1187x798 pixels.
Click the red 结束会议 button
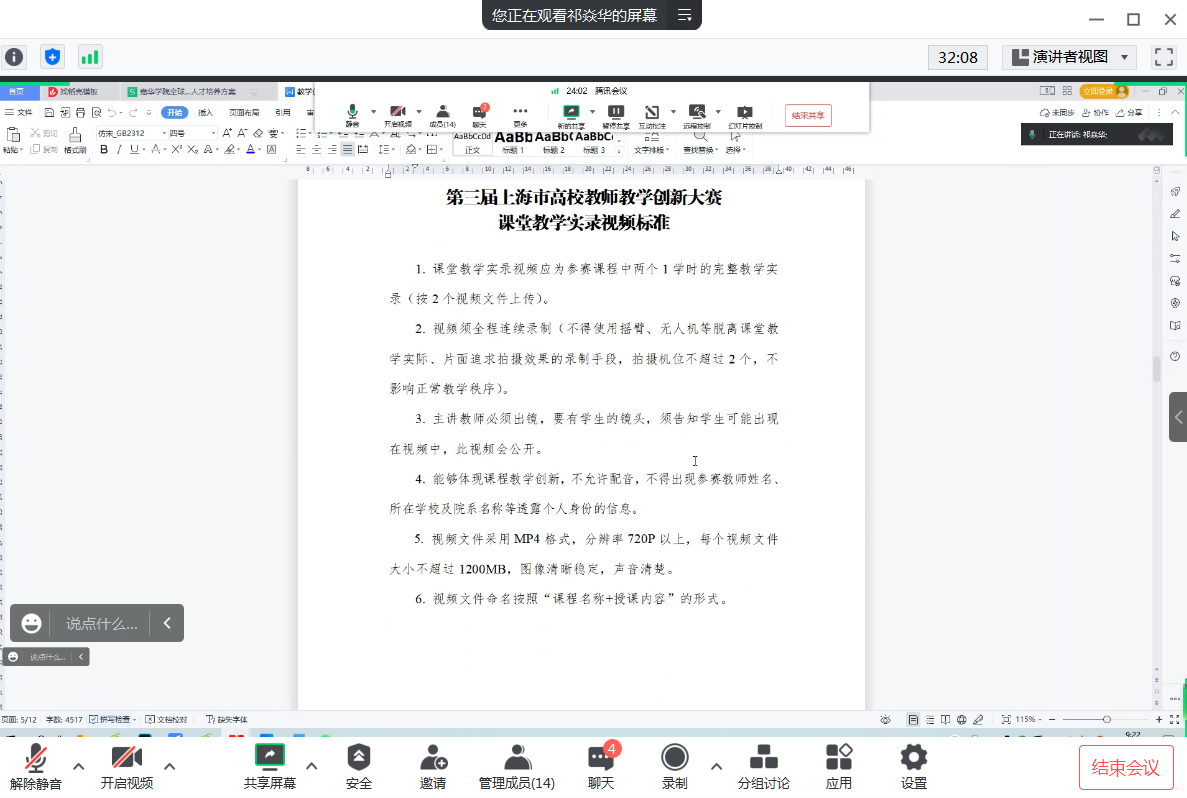point(1126,768)
